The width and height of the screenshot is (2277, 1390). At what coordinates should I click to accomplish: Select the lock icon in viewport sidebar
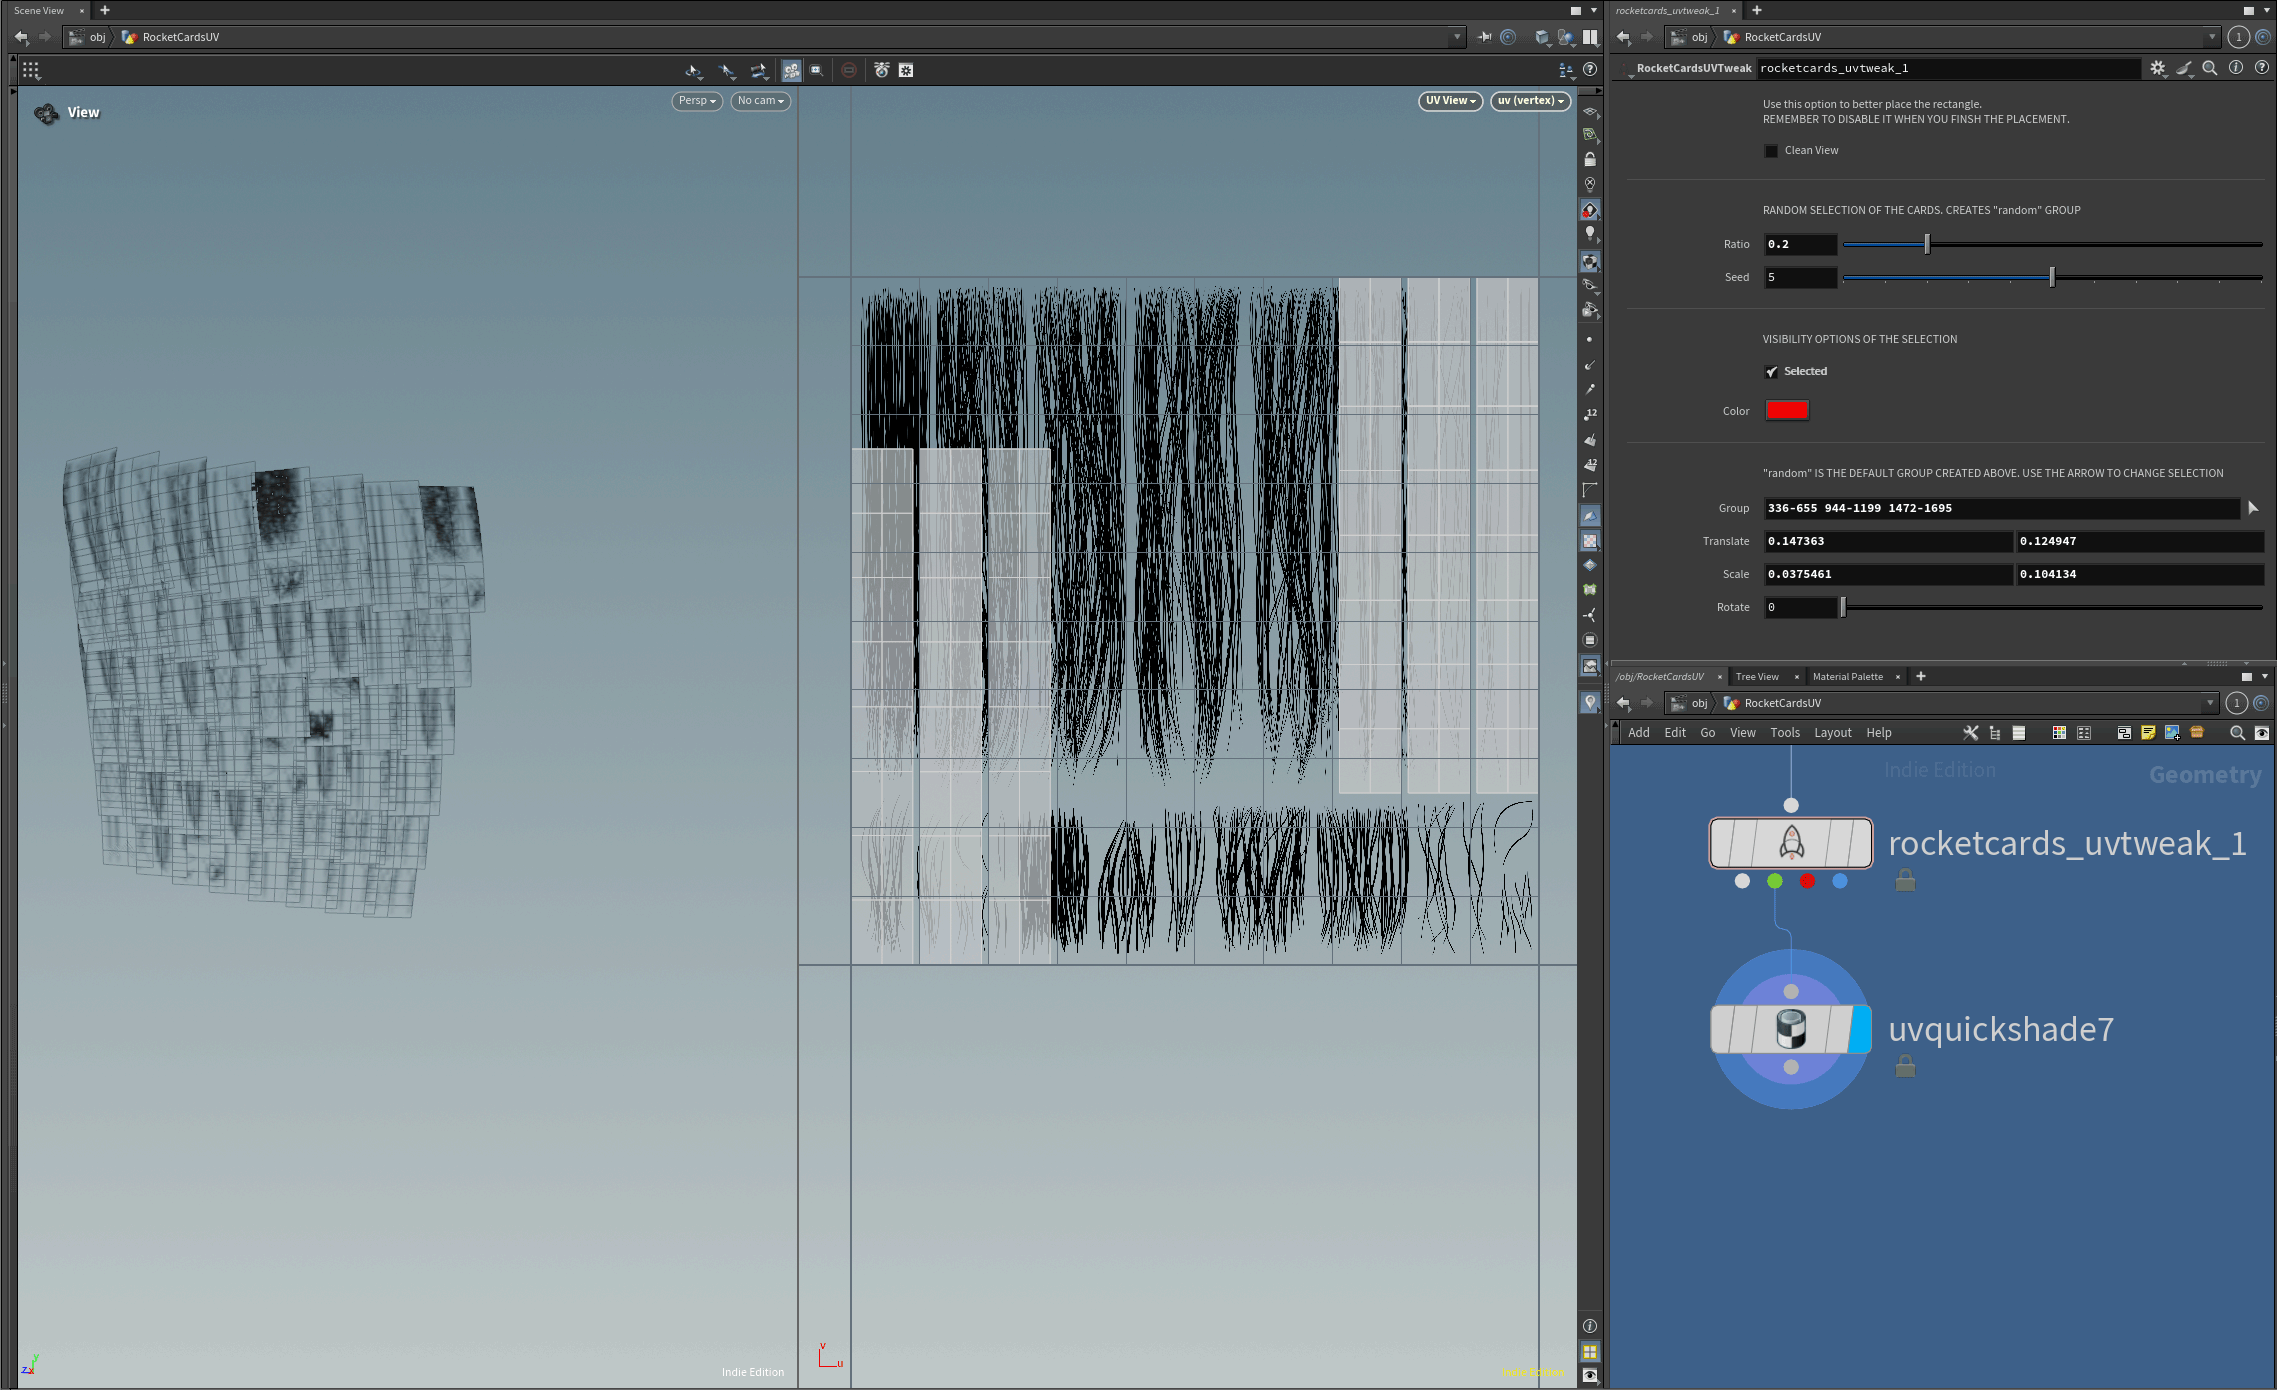[x=1590, y=160]
